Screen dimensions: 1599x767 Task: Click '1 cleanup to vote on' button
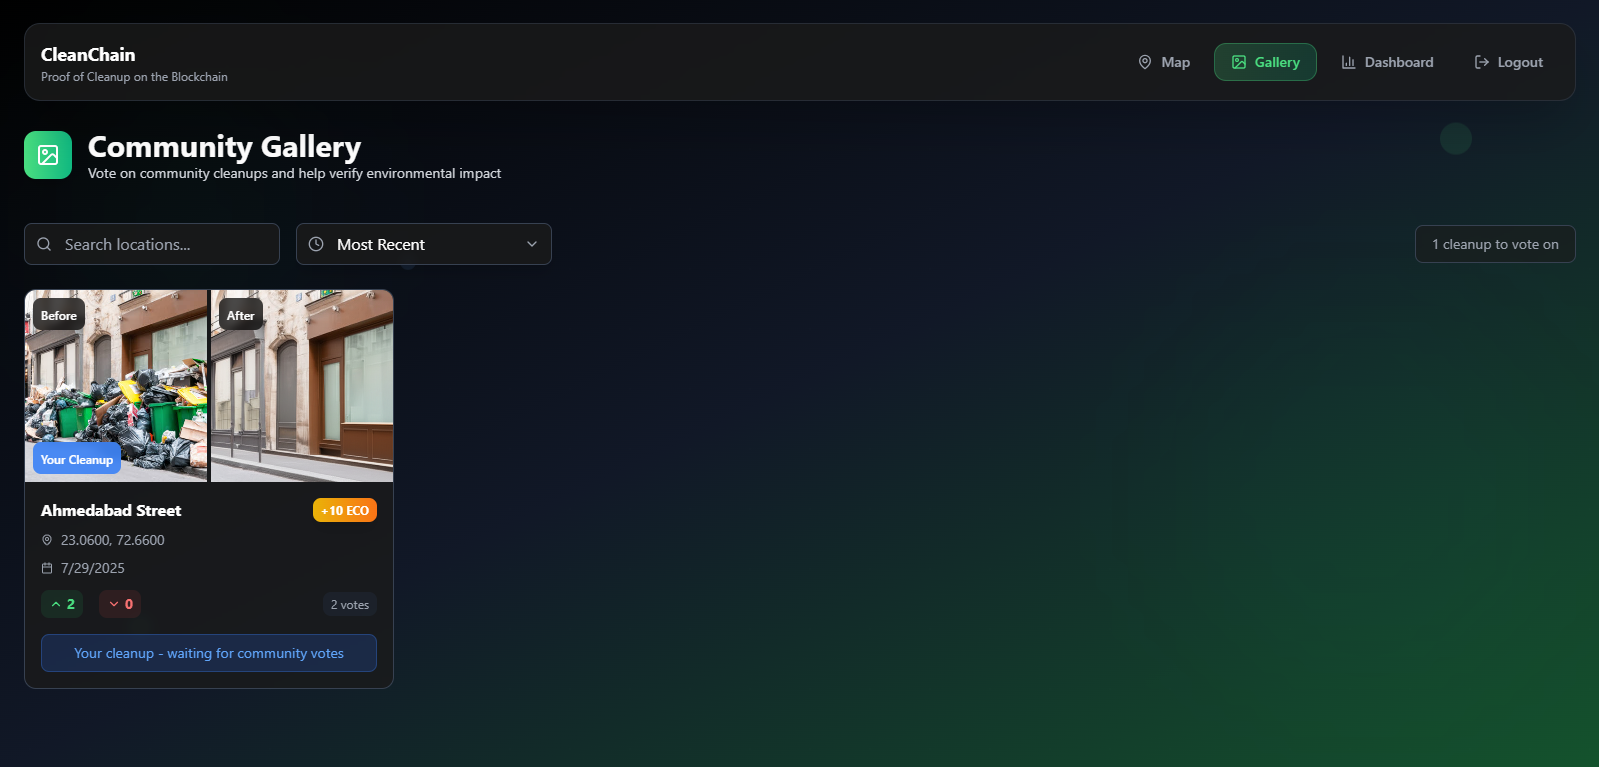pyautogui.click(x=1495, y=244)
